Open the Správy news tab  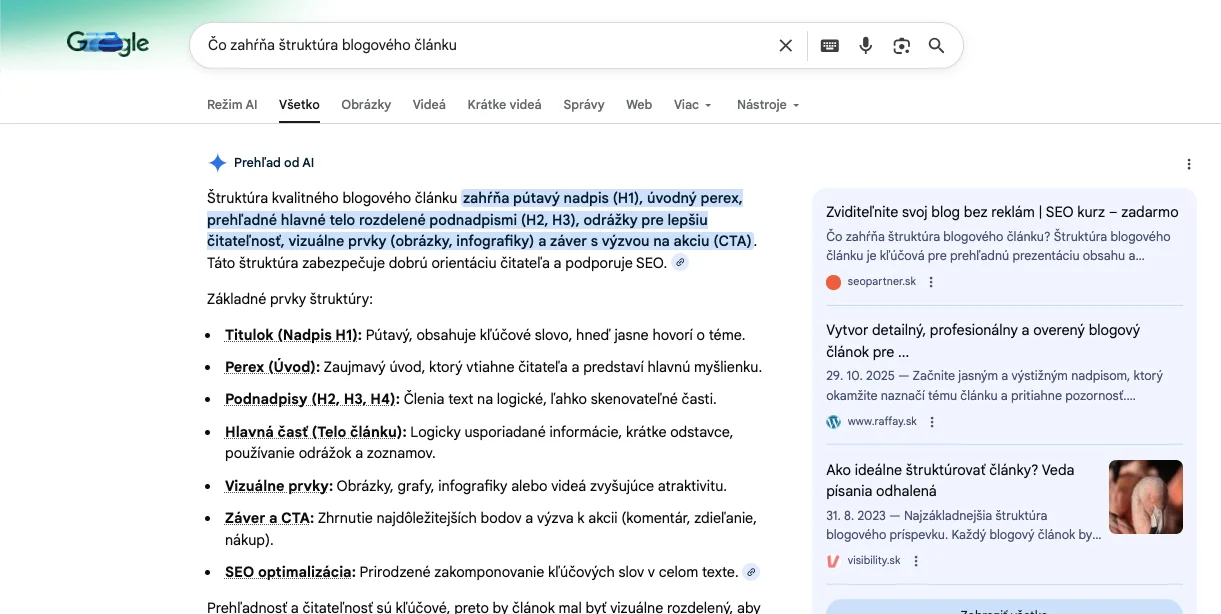pos(583,105)
